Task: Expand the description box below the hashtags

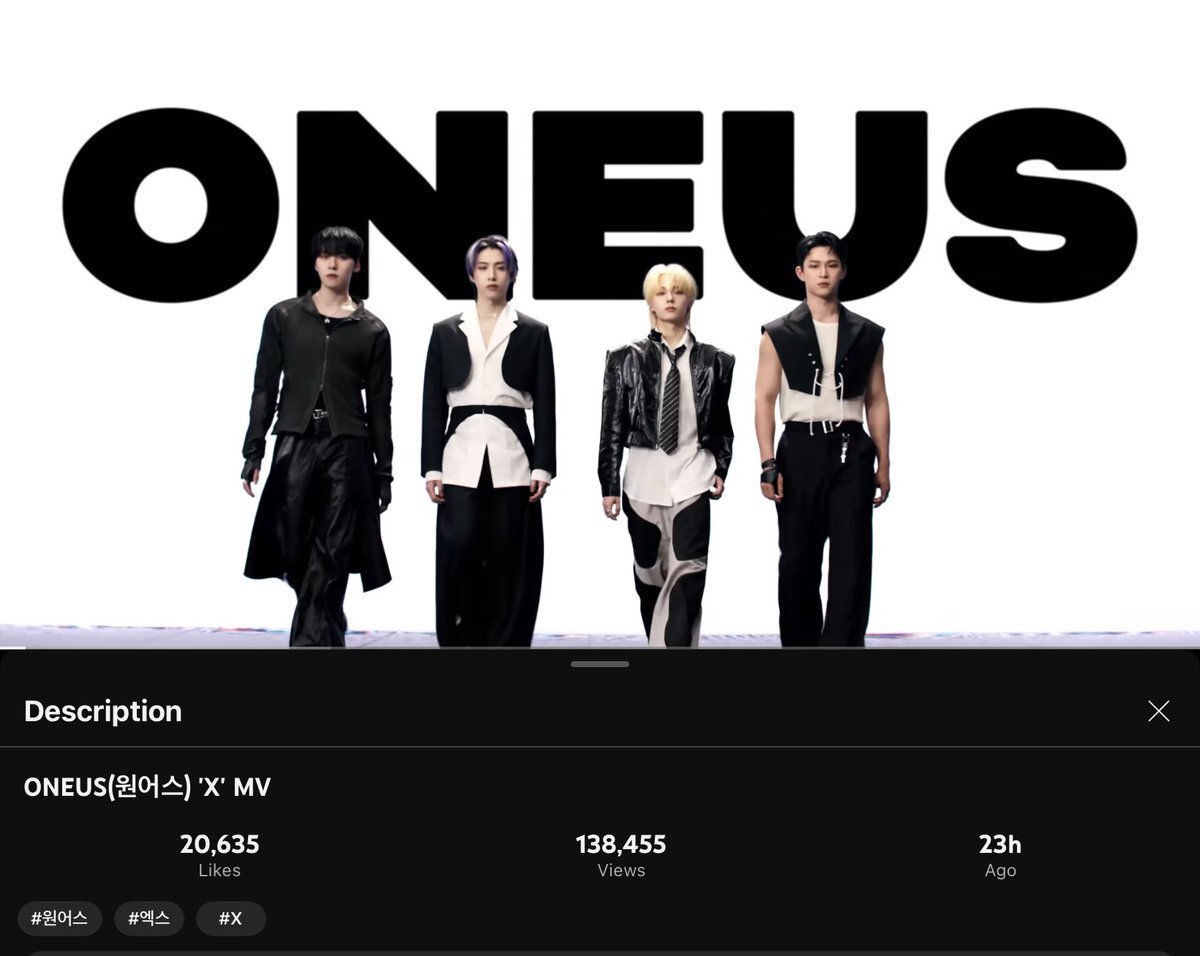Action: pos(600,952)
